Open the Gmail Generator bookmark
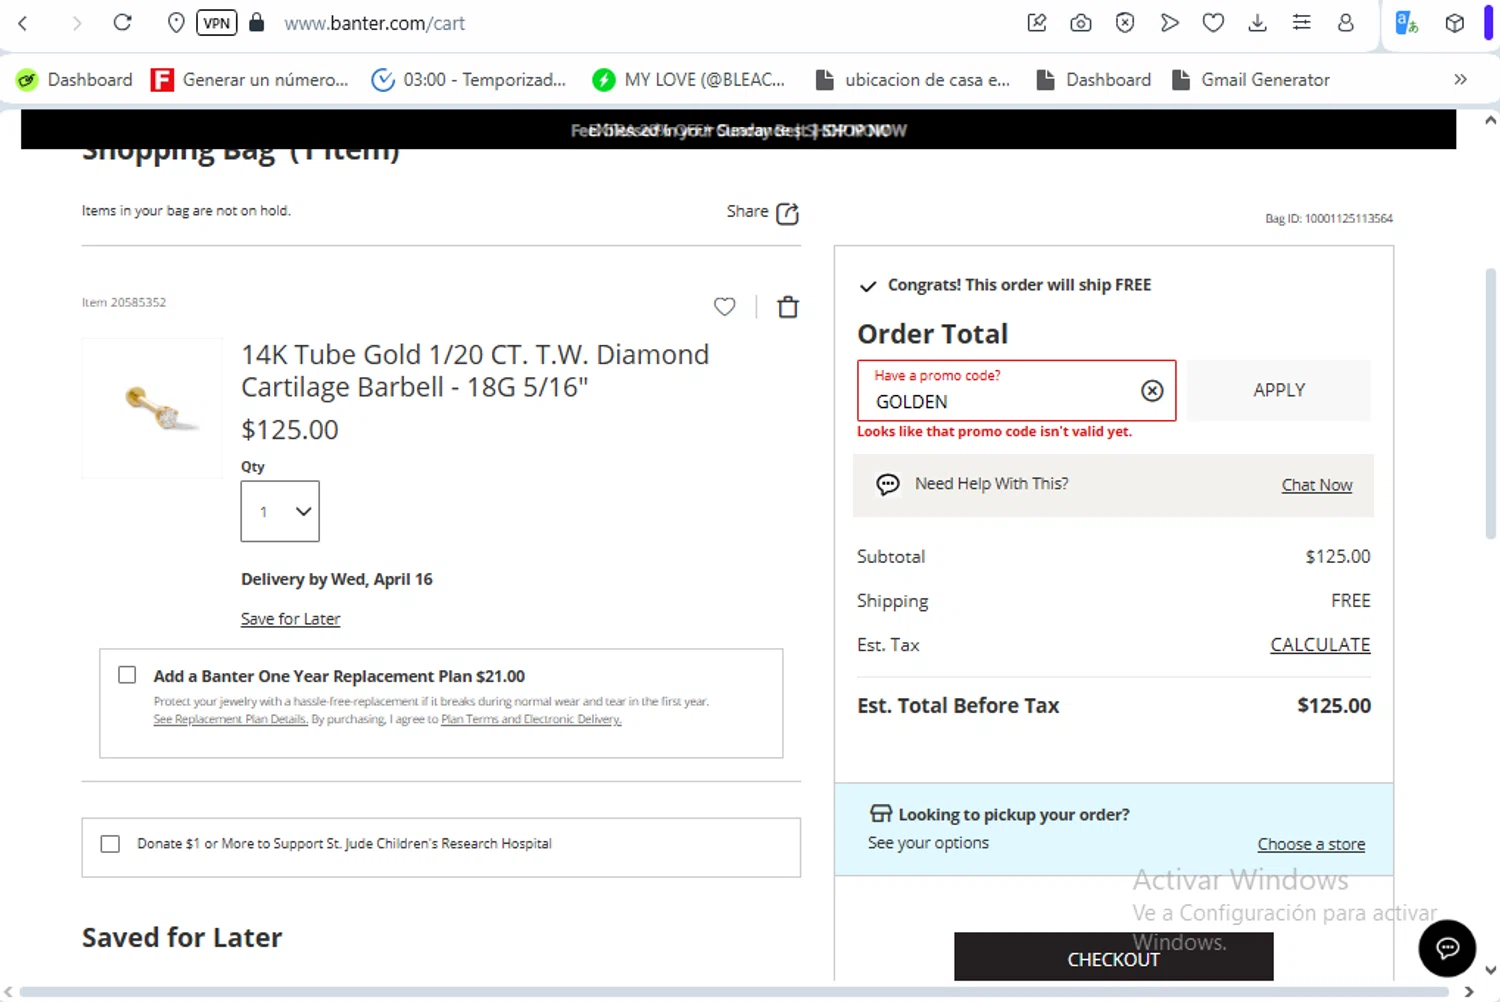Screen dimensions: 1500x1002 click(1251, 80)
